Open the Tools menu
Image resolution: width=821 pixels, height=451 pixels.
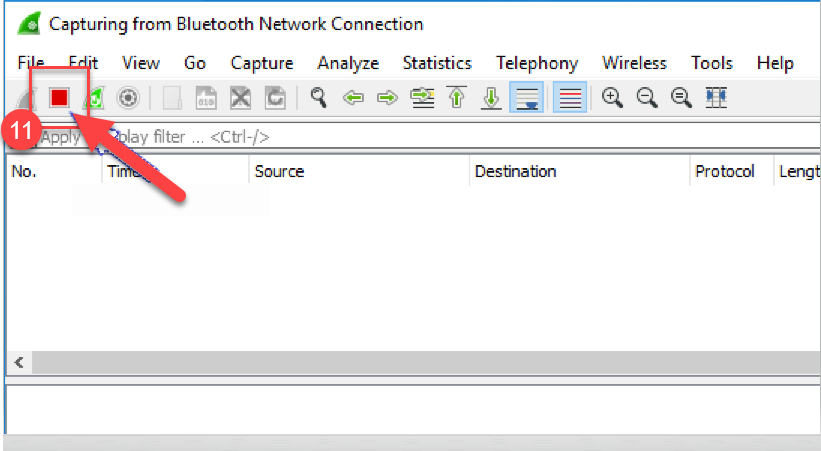click(x=712, y=63)
